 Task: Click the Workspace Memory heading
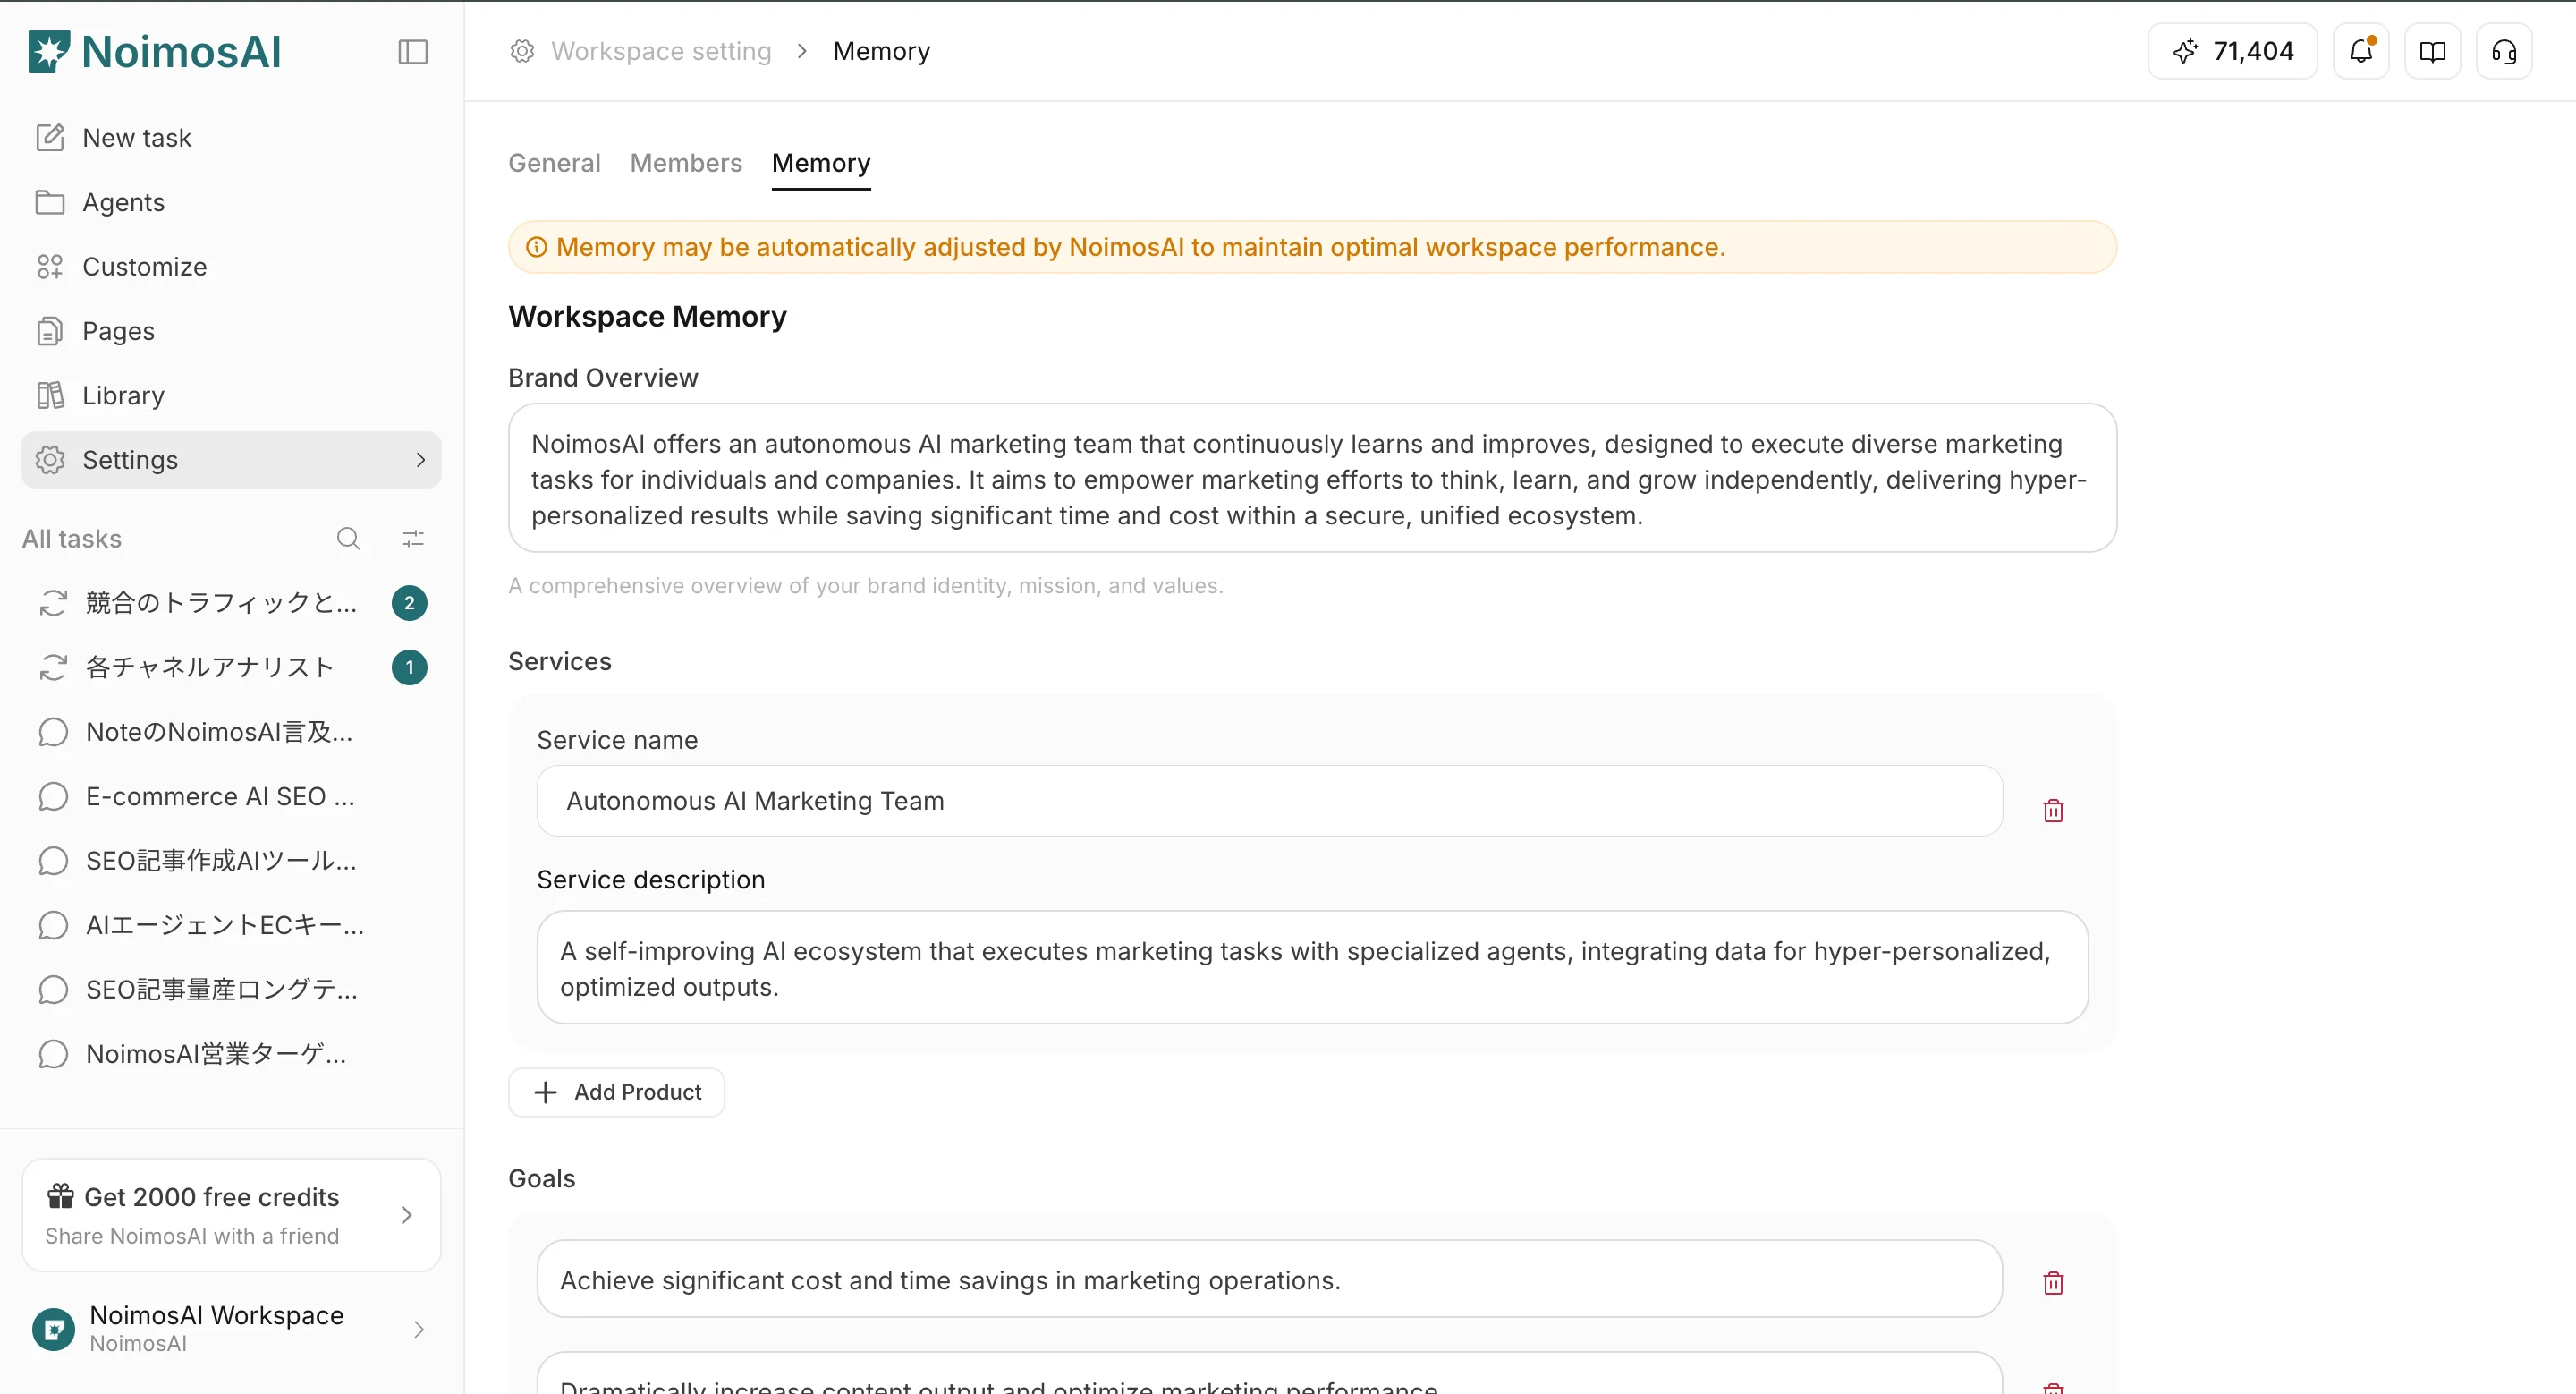647,317
